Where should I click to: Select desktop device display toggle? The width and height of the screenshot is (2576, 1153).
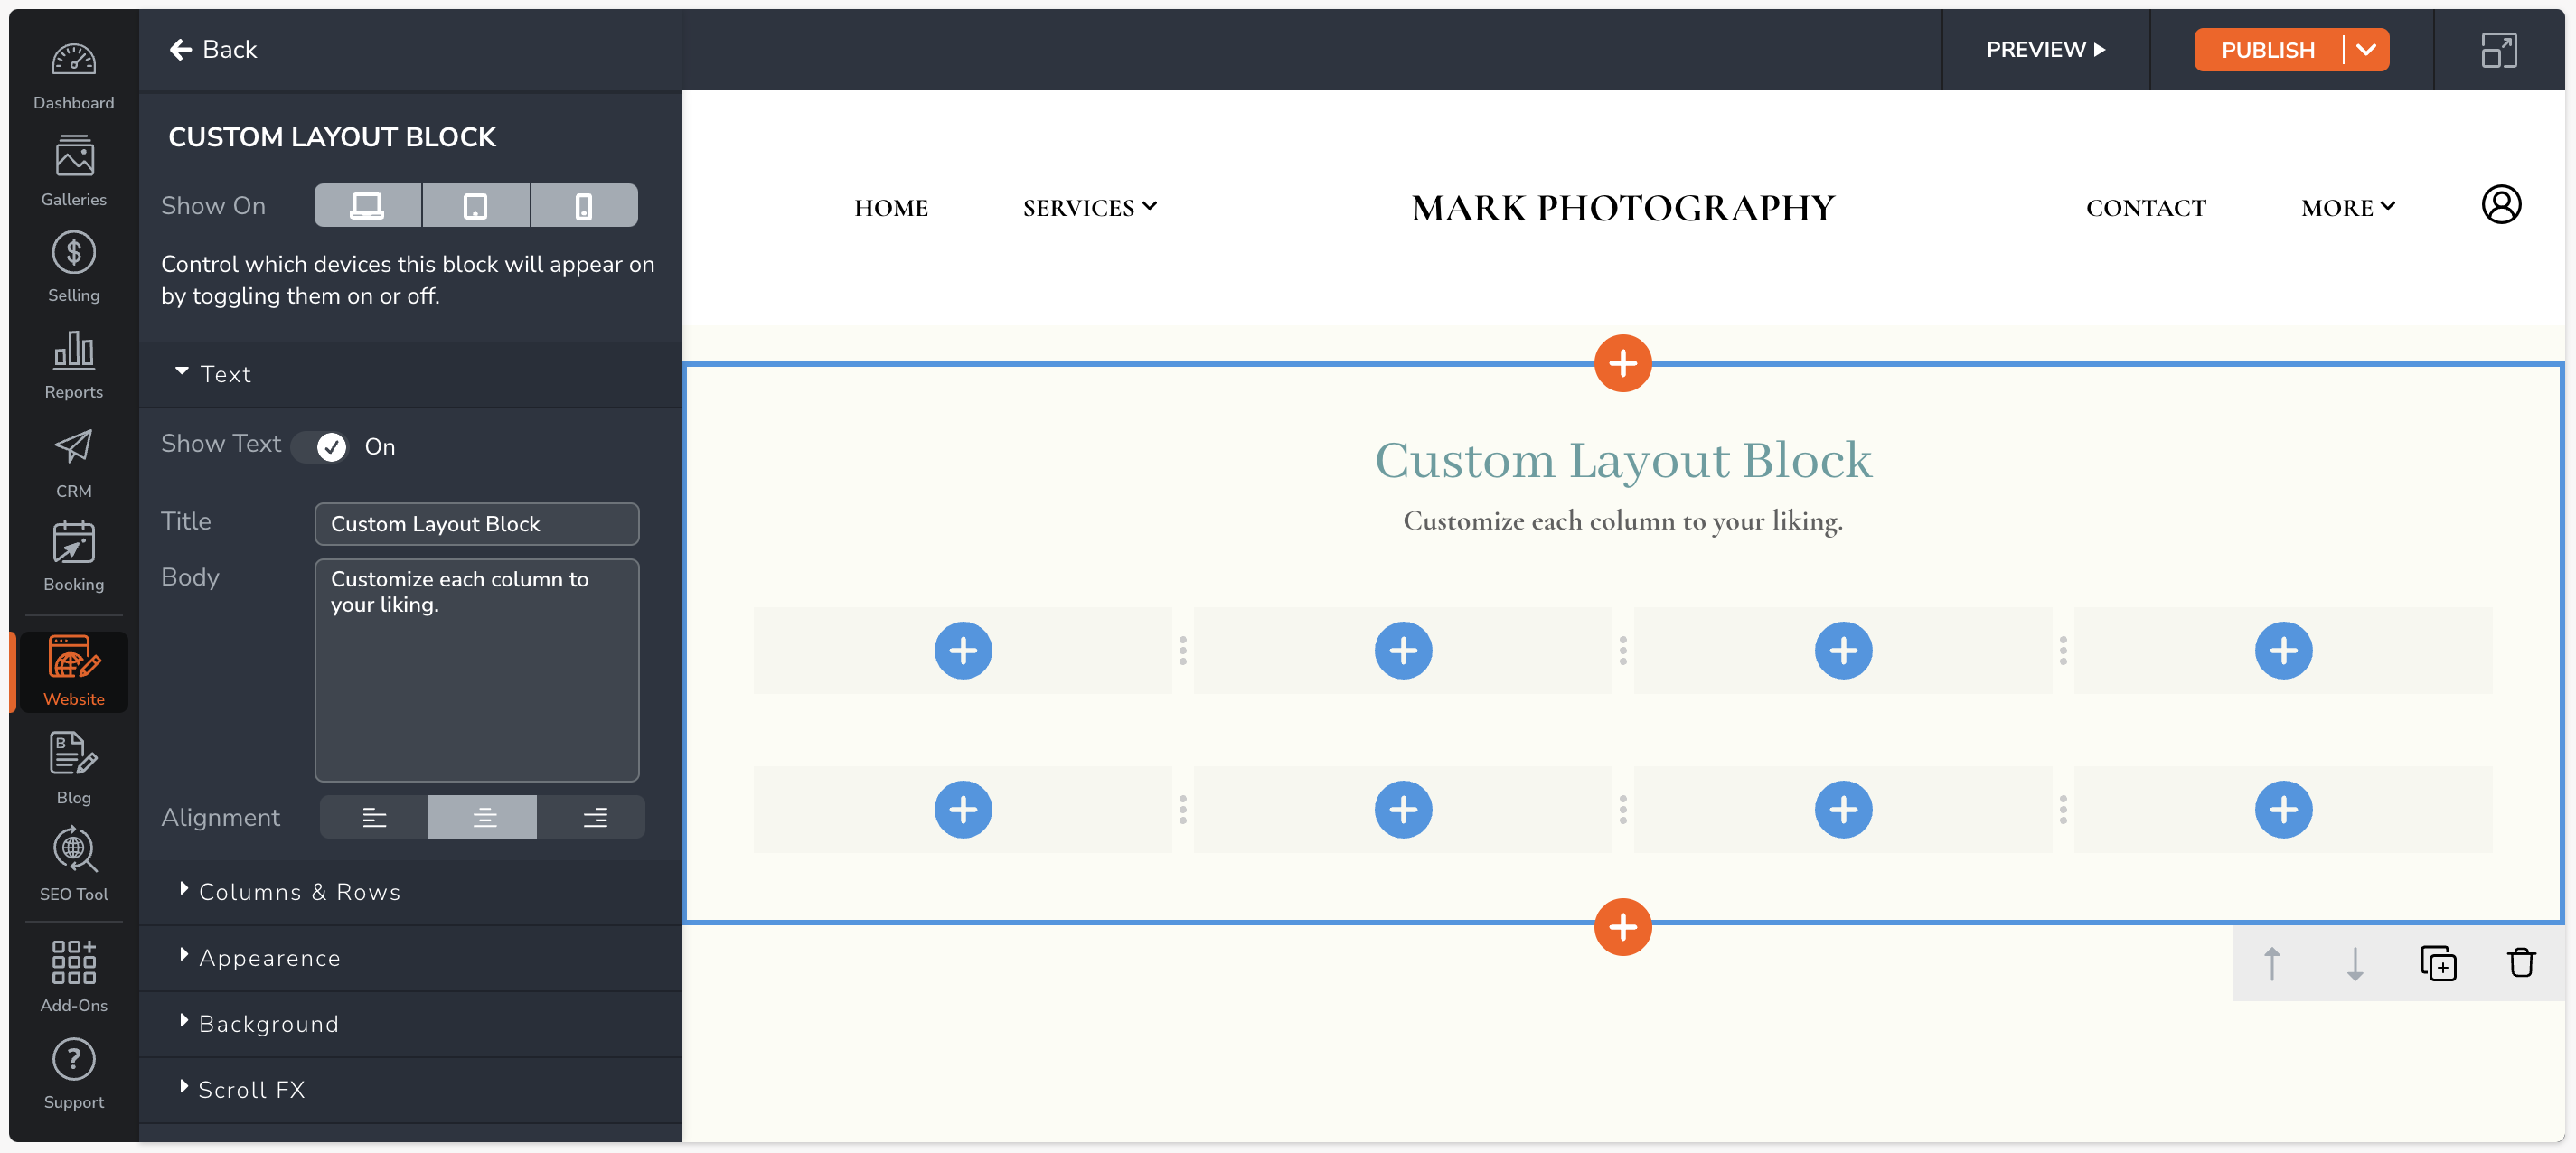point(366,203)
